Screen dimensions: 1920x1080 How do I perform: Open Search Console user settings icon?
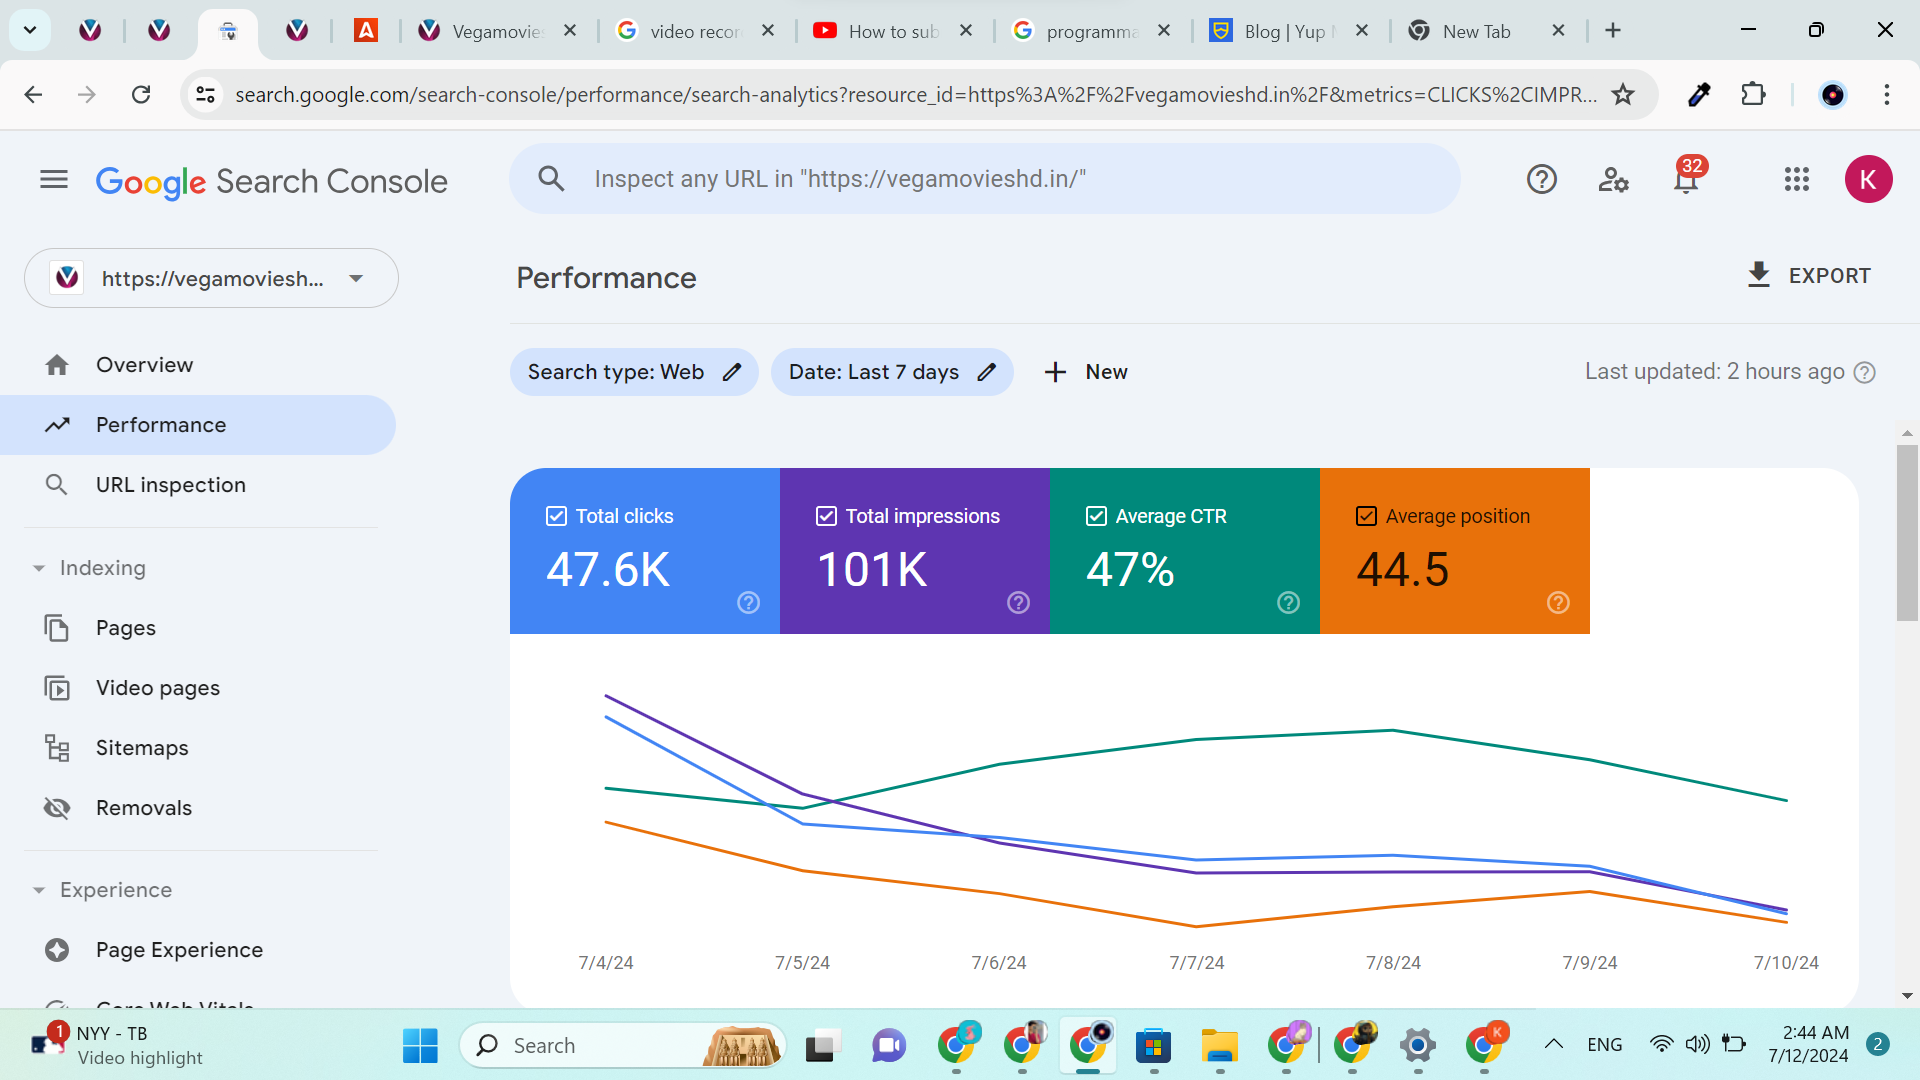(x=1613, y=180)
